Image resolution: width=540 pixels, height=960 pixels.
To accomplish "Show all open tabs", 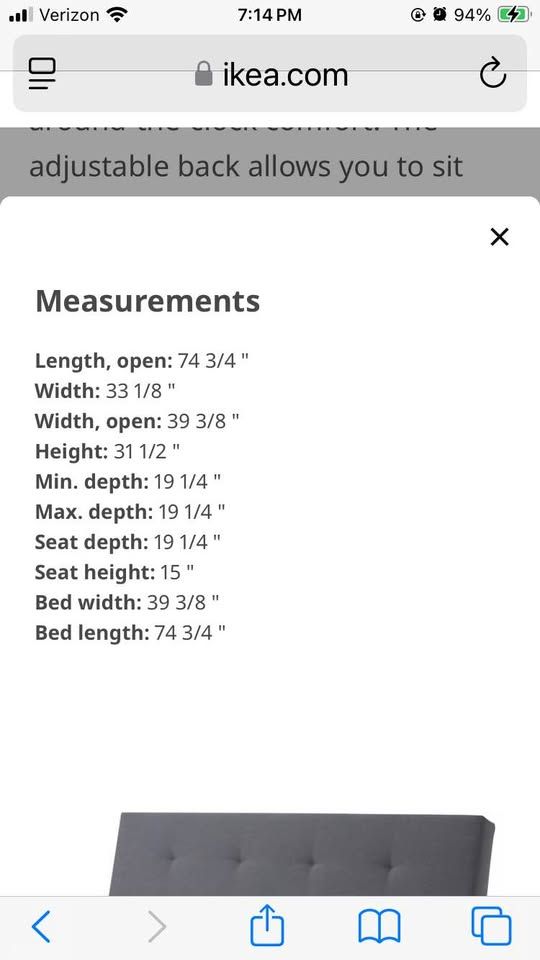I will click(x=491, y=926).
